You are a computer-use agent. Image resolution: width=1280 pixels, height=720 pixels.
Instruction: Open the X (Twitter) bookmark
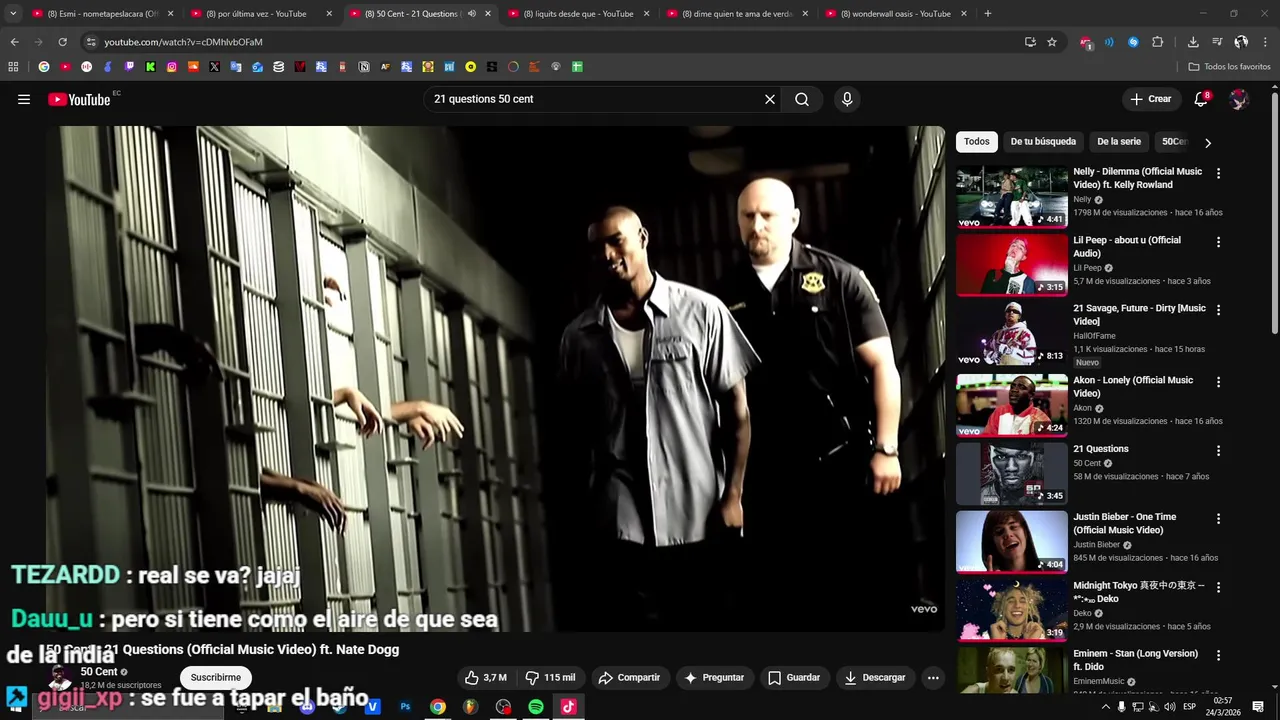tap(214, 67)
